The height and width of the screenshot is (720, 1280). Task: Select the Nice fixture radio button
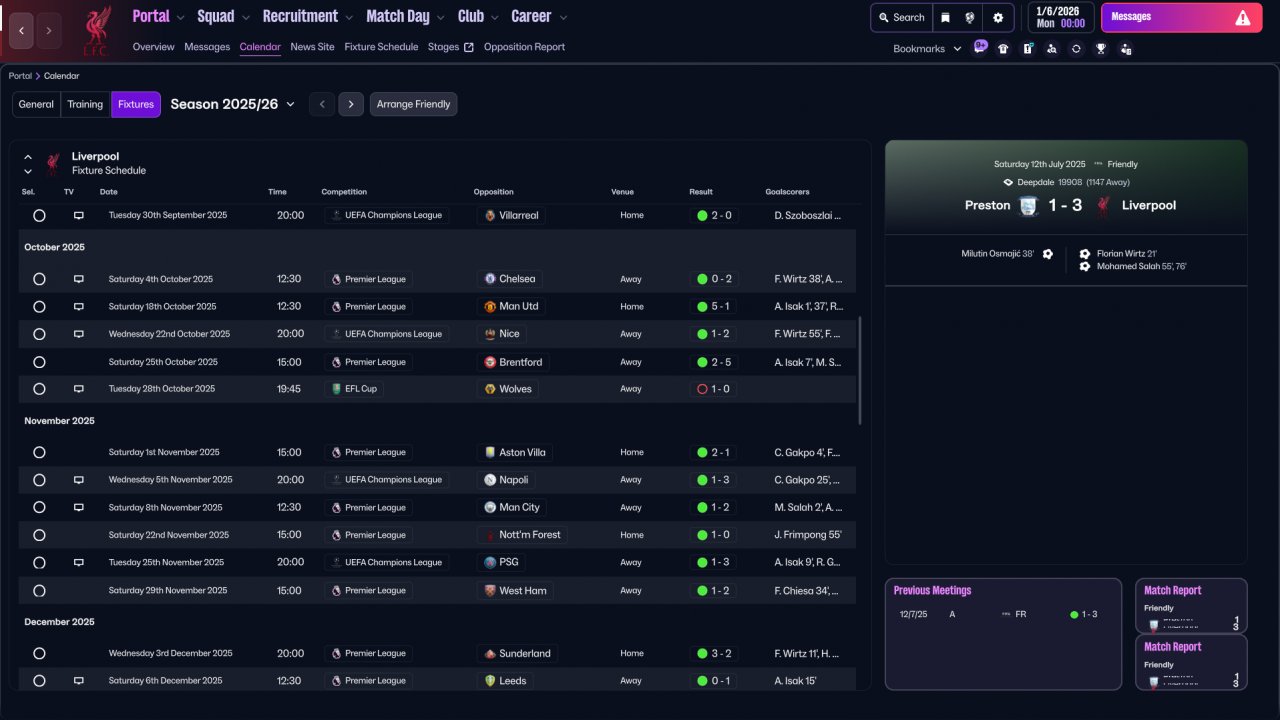click(x=39, y=334)
